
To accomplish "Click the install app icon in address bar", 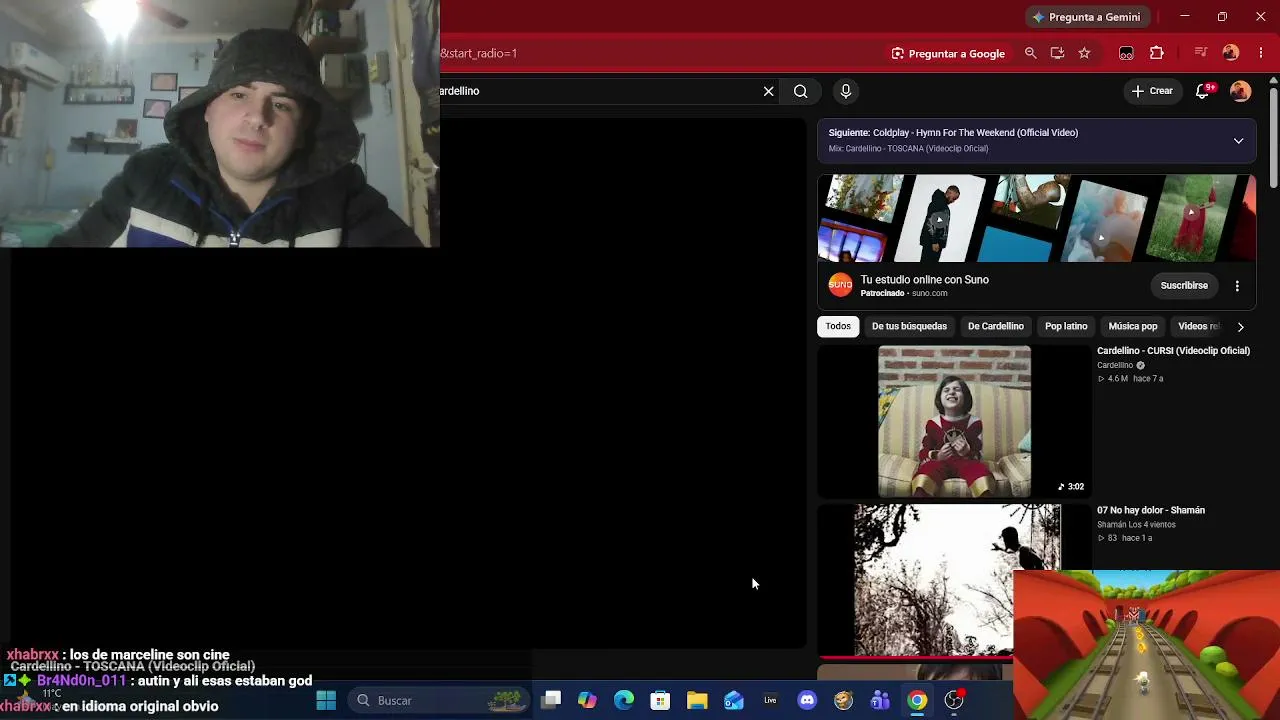I will coord(1057,53).
